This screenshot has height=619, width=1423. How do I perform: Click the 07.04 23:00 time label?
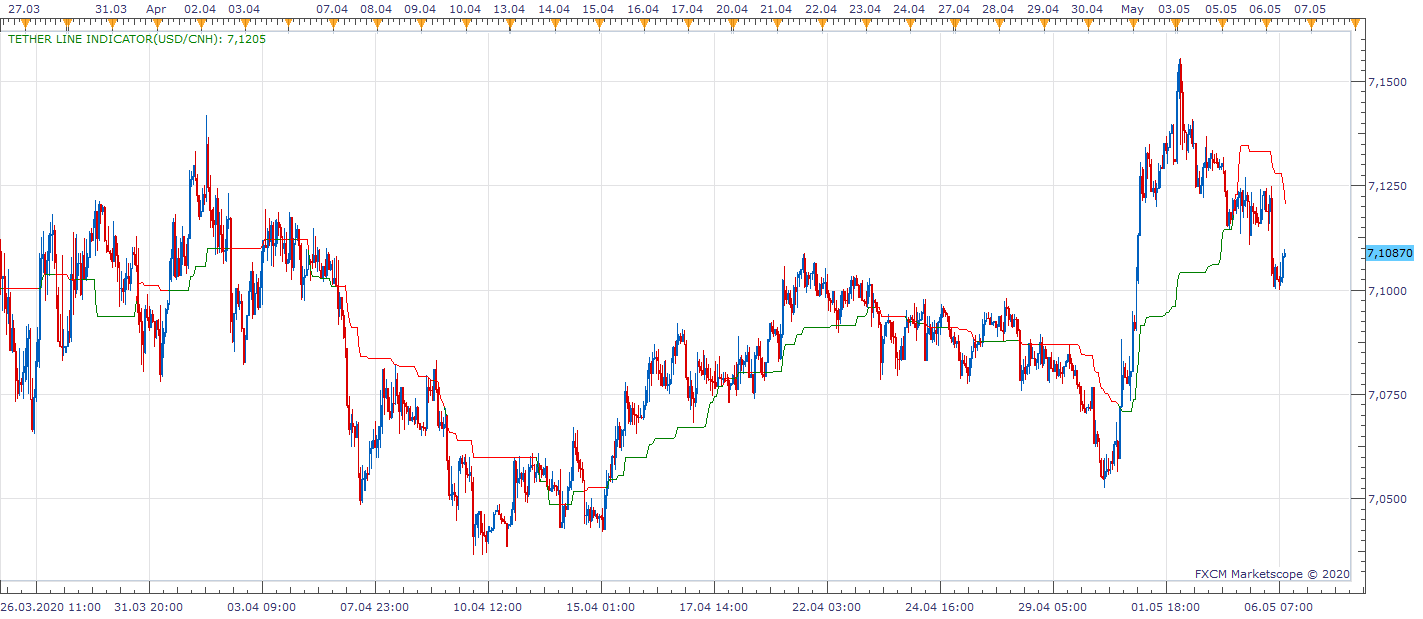374,606
